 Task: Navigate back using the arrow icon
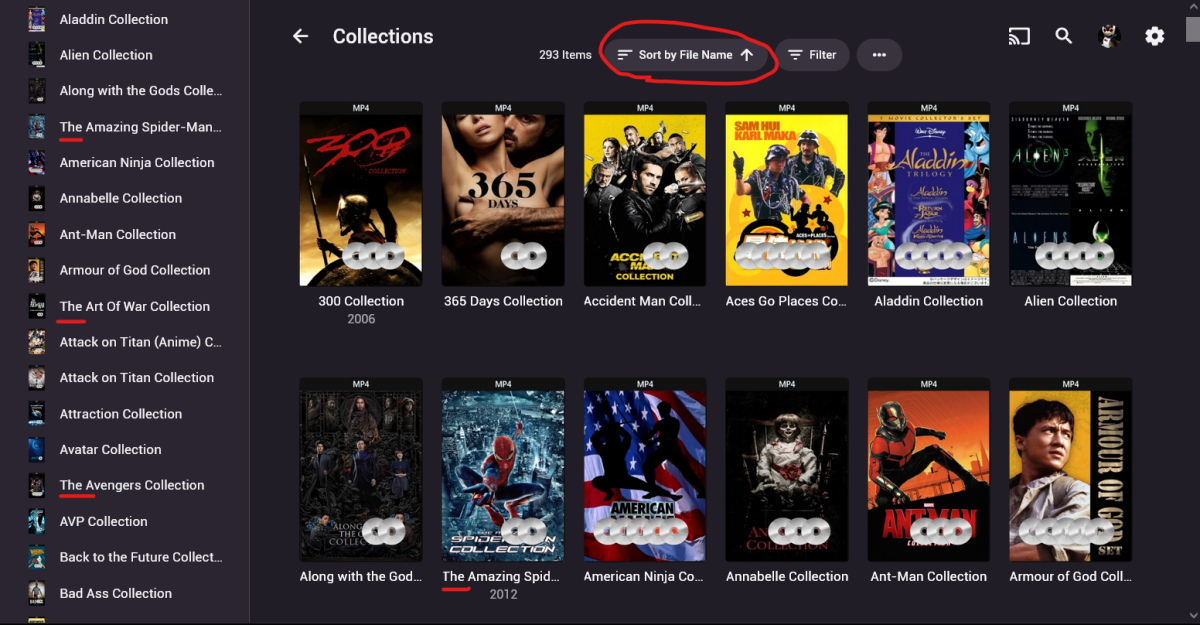[300, 35]
